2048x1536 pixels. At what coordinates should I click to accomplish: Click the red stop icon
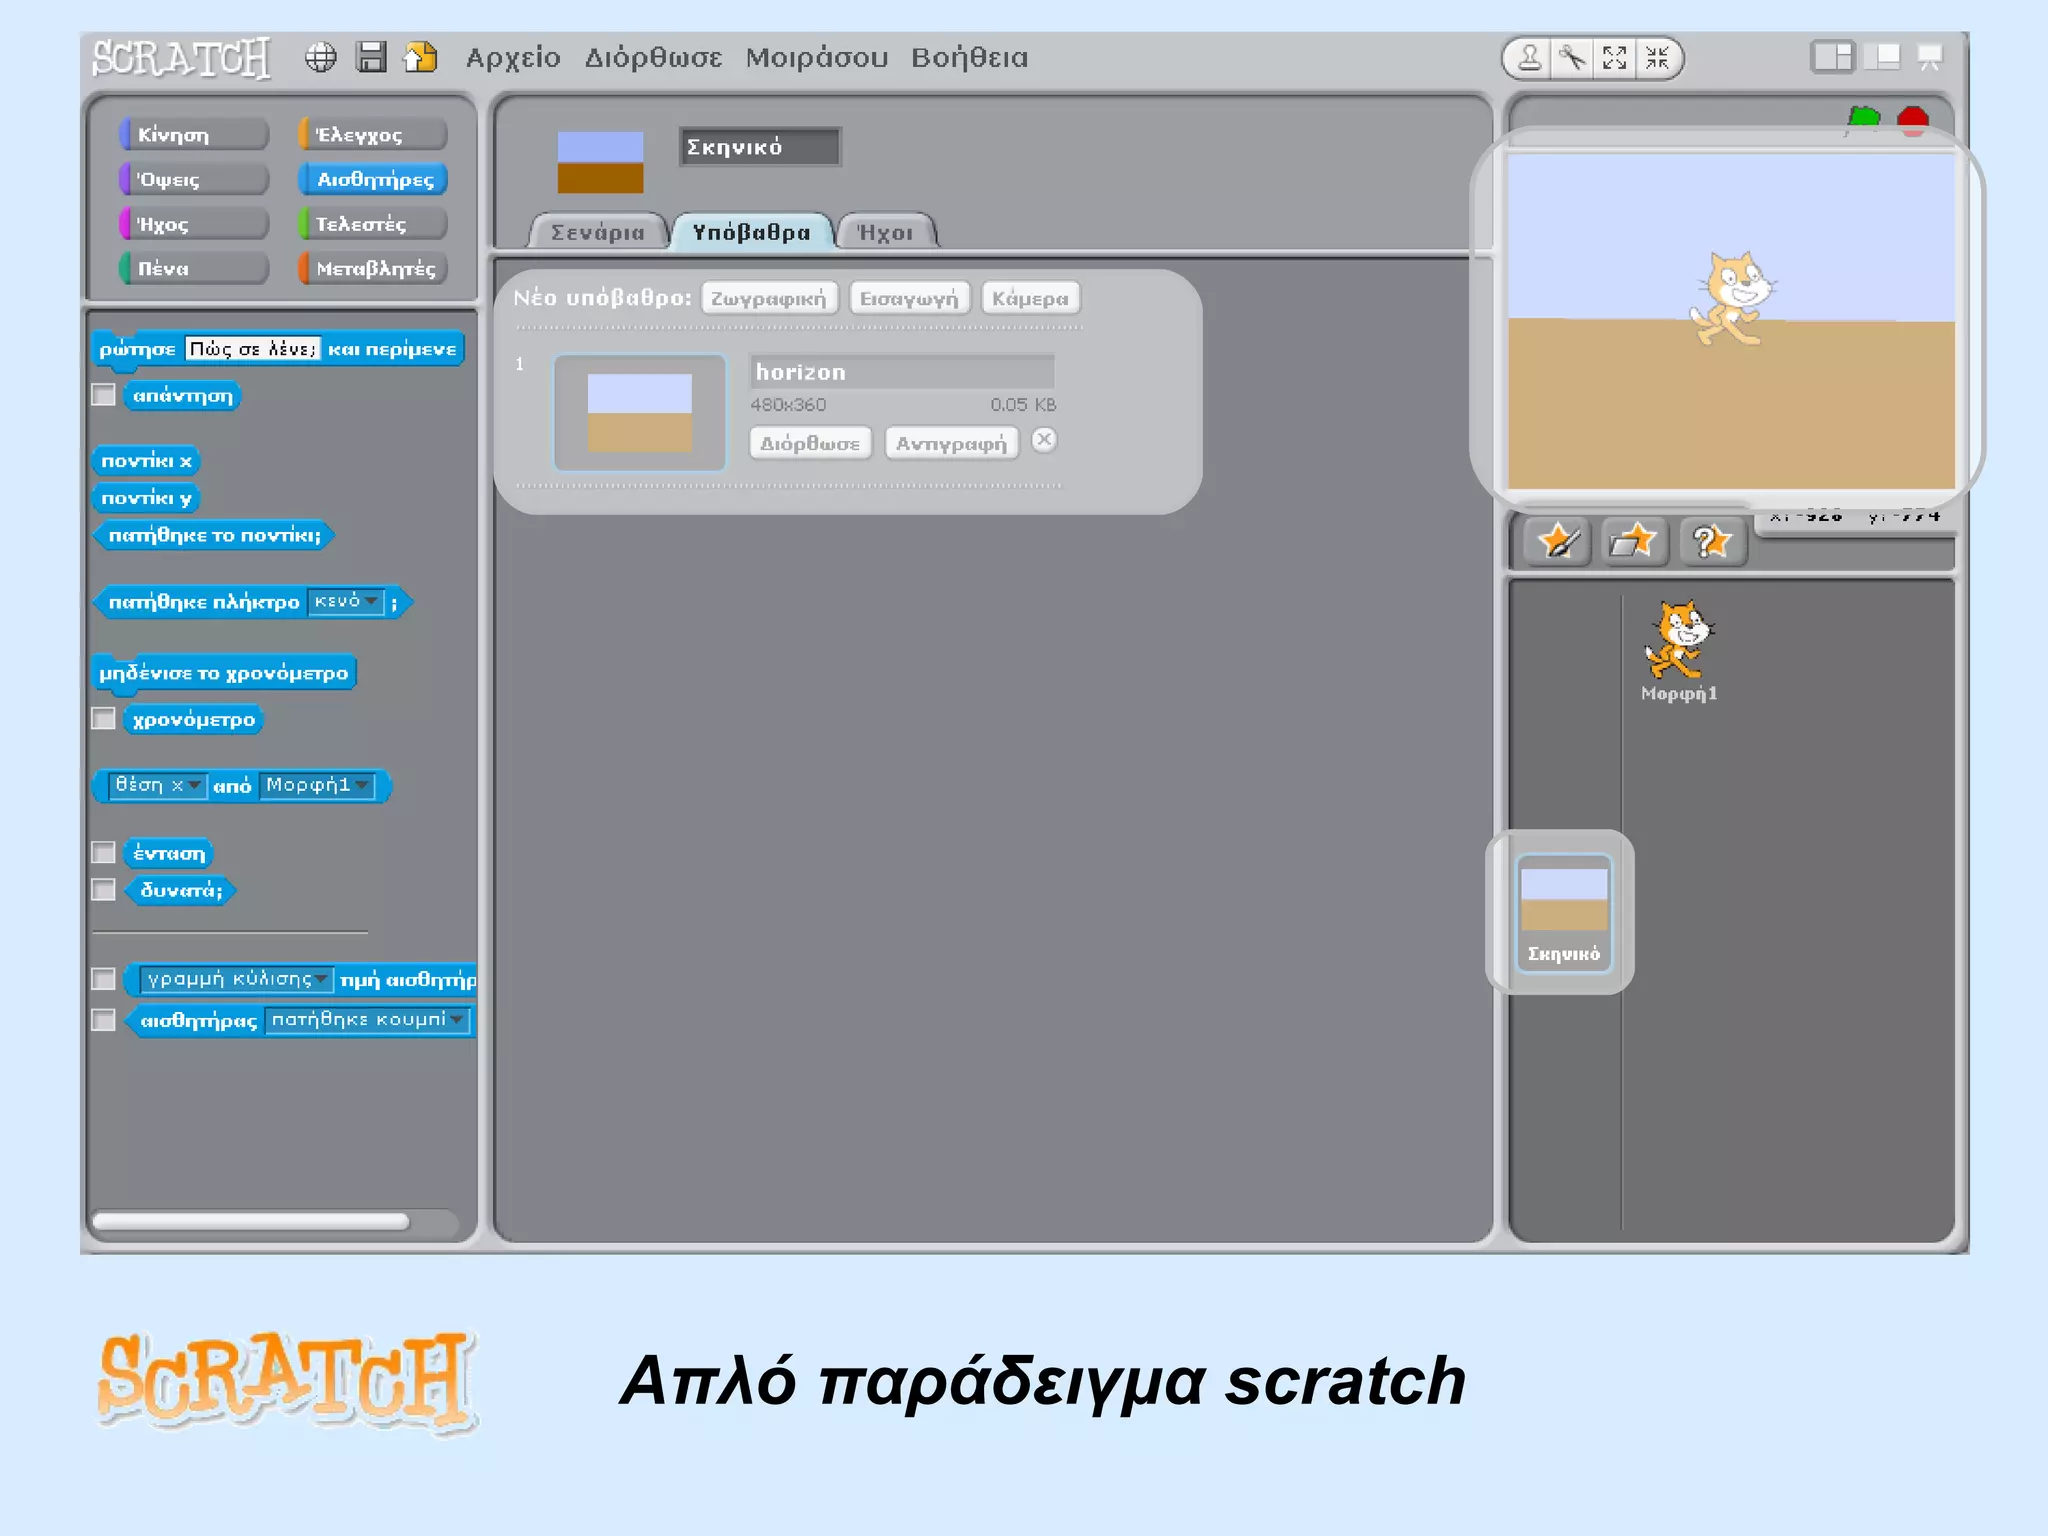coord(1913,120)
